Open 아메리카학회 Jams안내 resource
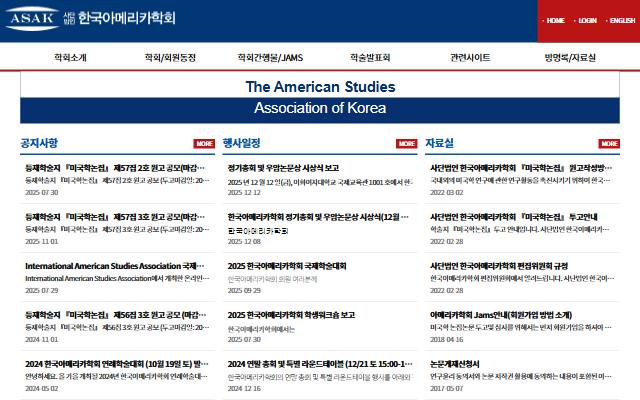Viewport: 640px width, 400px height. (501, 315)
